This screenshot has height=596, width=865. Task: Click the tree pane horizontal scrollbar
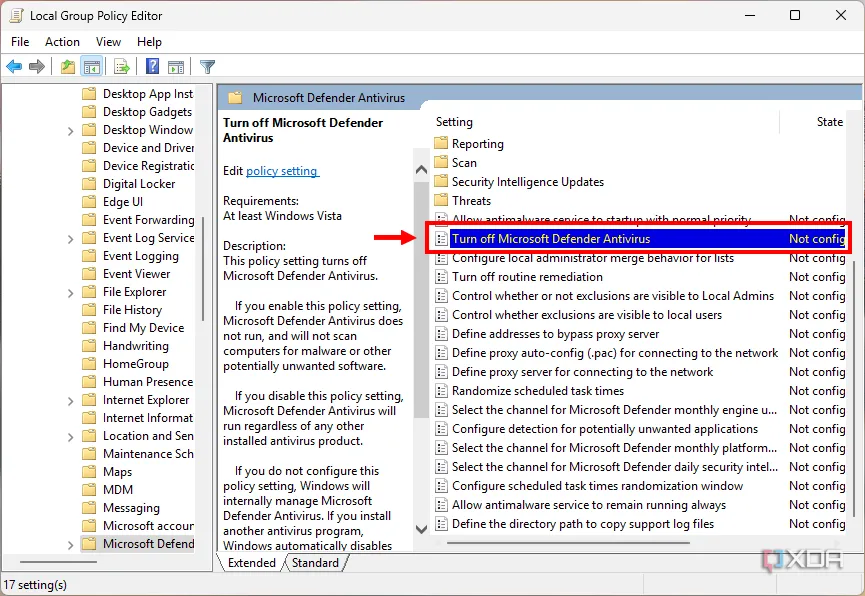click(58, 562)
